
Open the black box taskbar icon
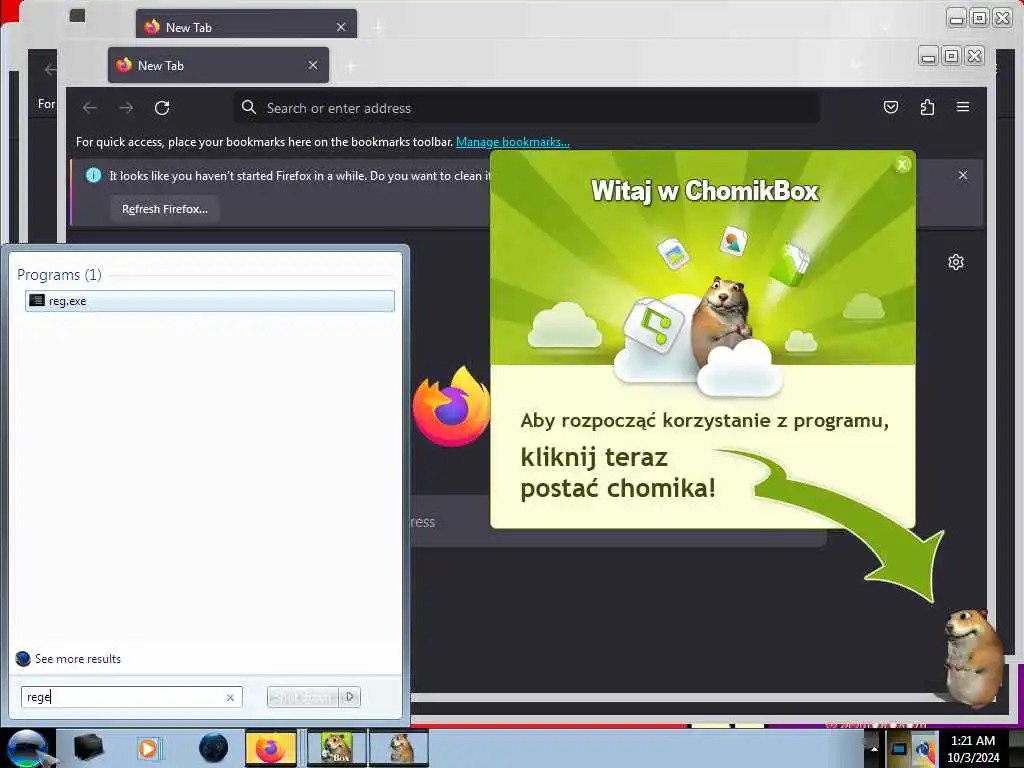click(88, 748)
